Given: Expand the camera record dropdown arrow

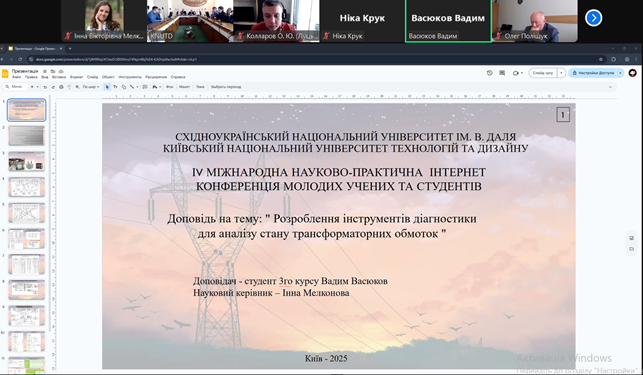Looking at the screenshot, I should pos(522,73).
